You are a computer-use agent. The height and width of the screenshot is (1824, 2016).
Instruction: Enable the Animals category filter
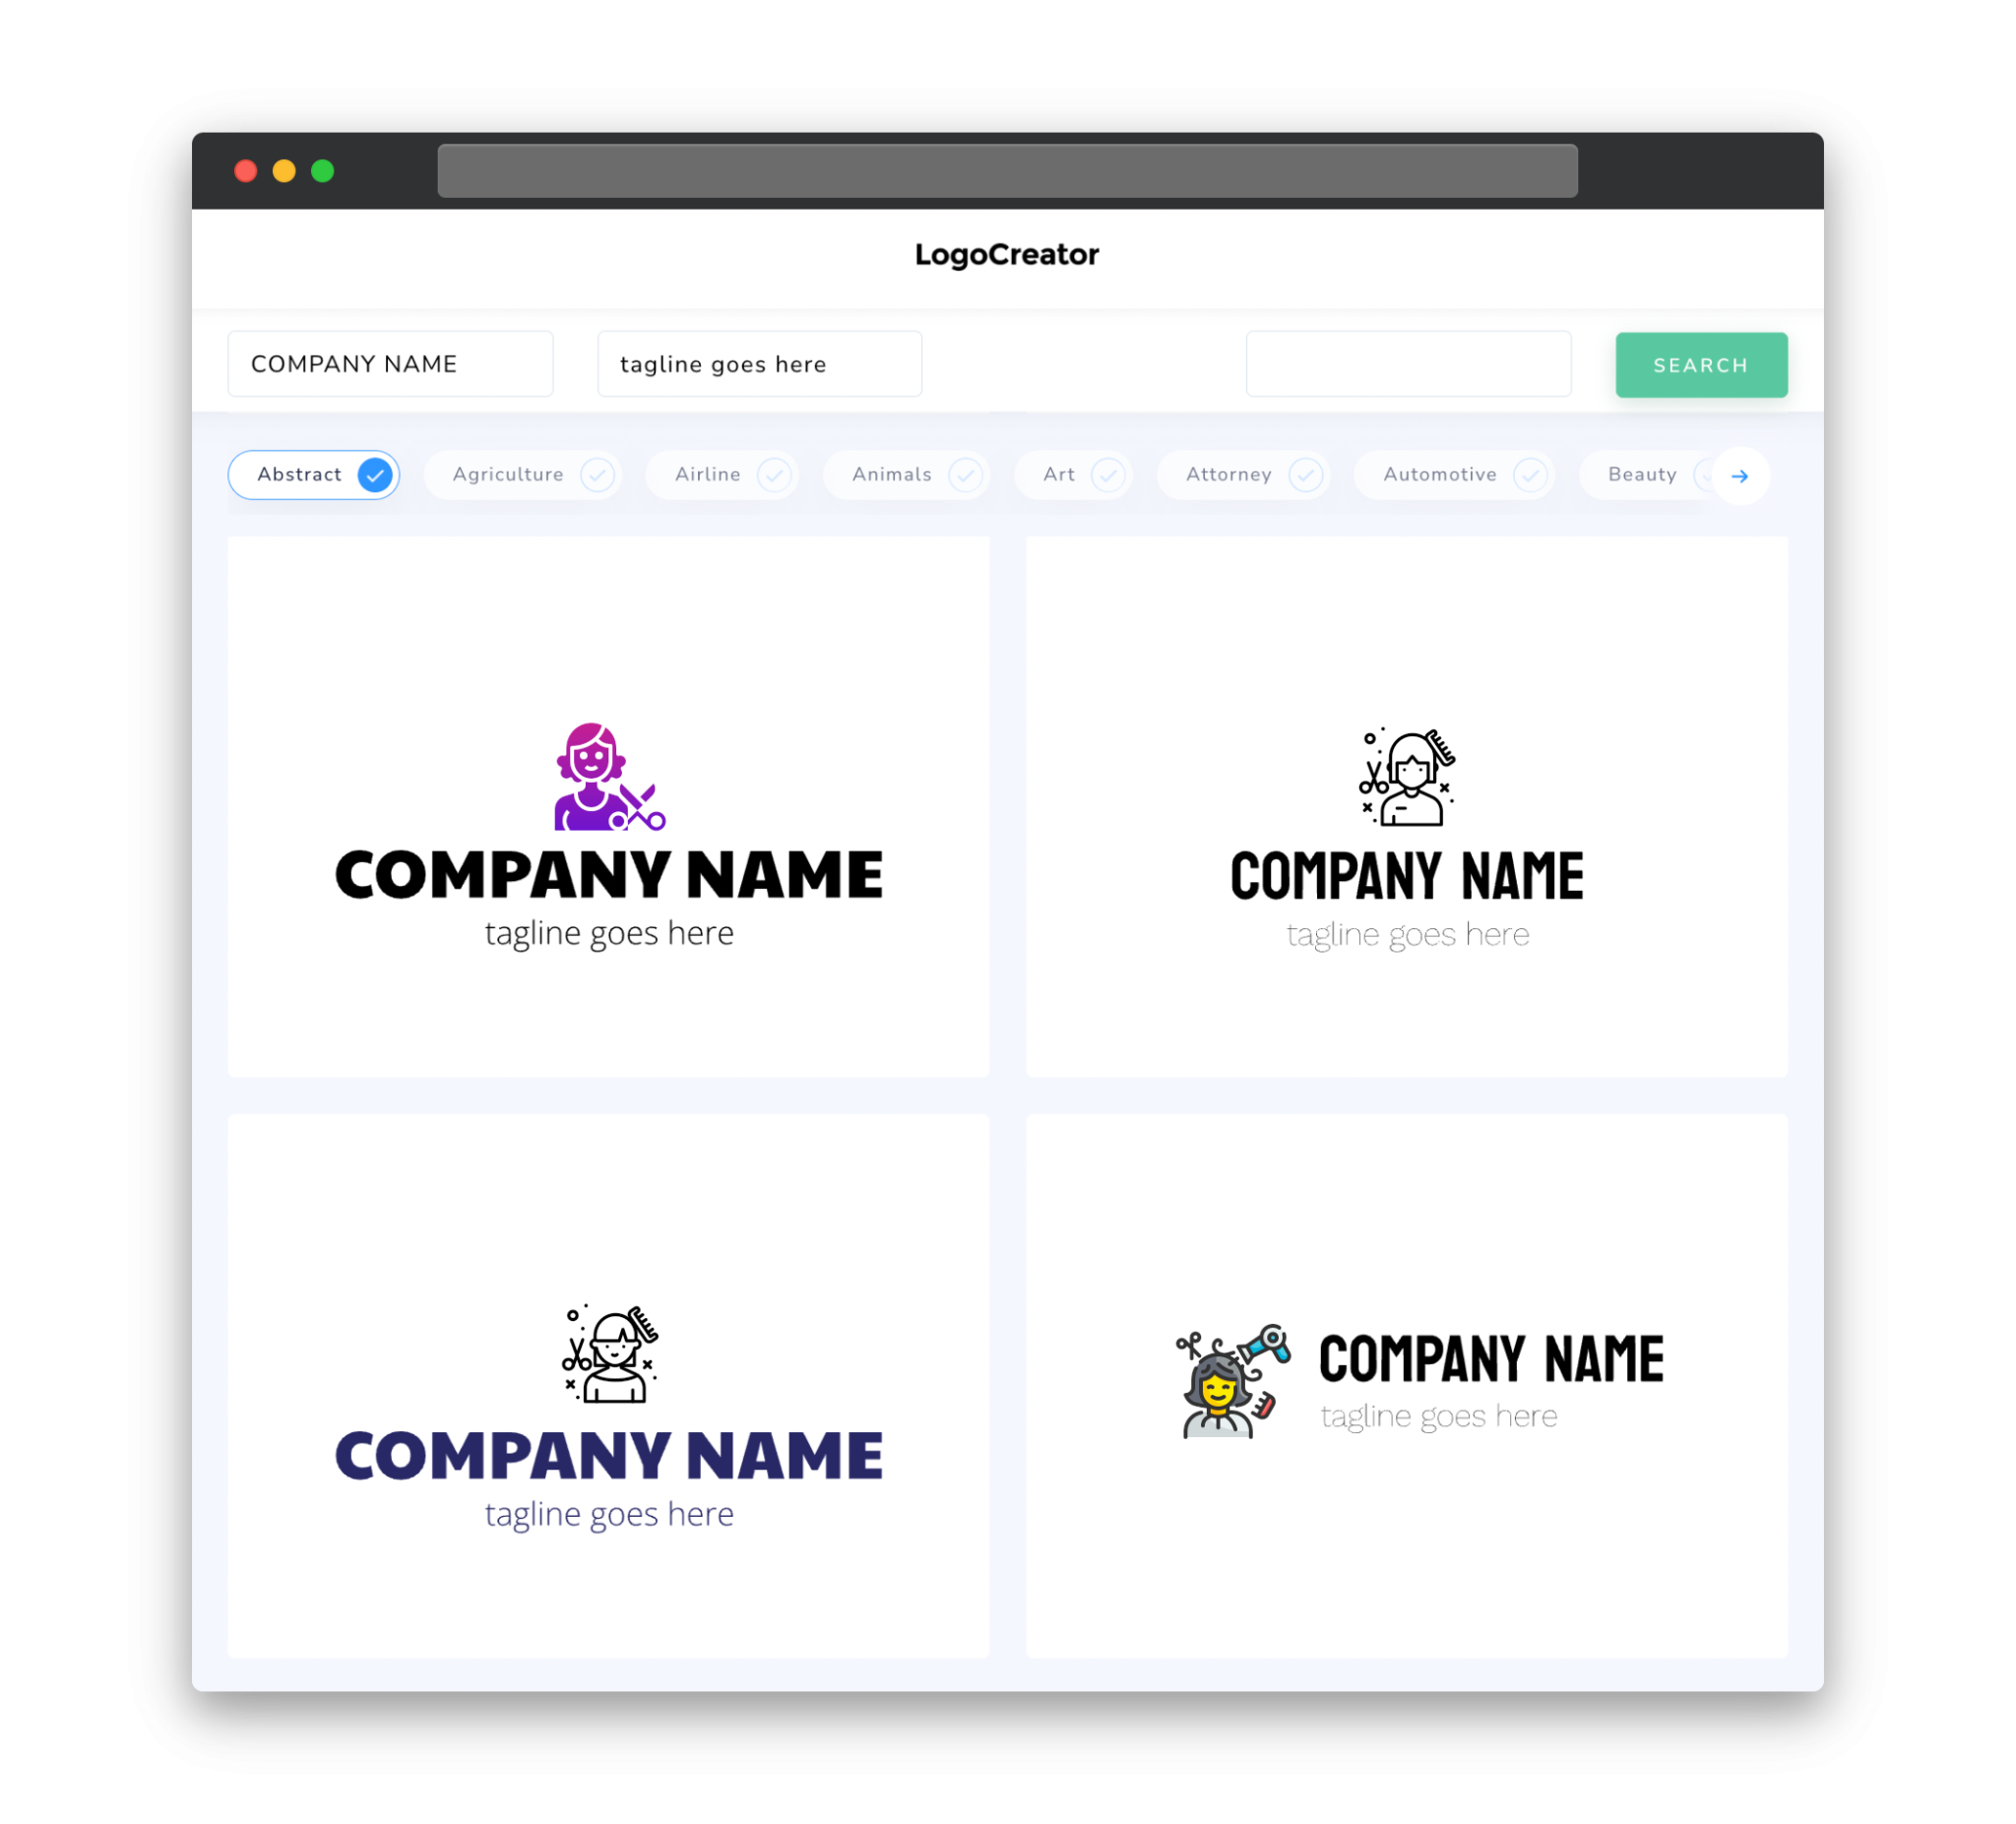pyautogui.click(x=912, y=474)
